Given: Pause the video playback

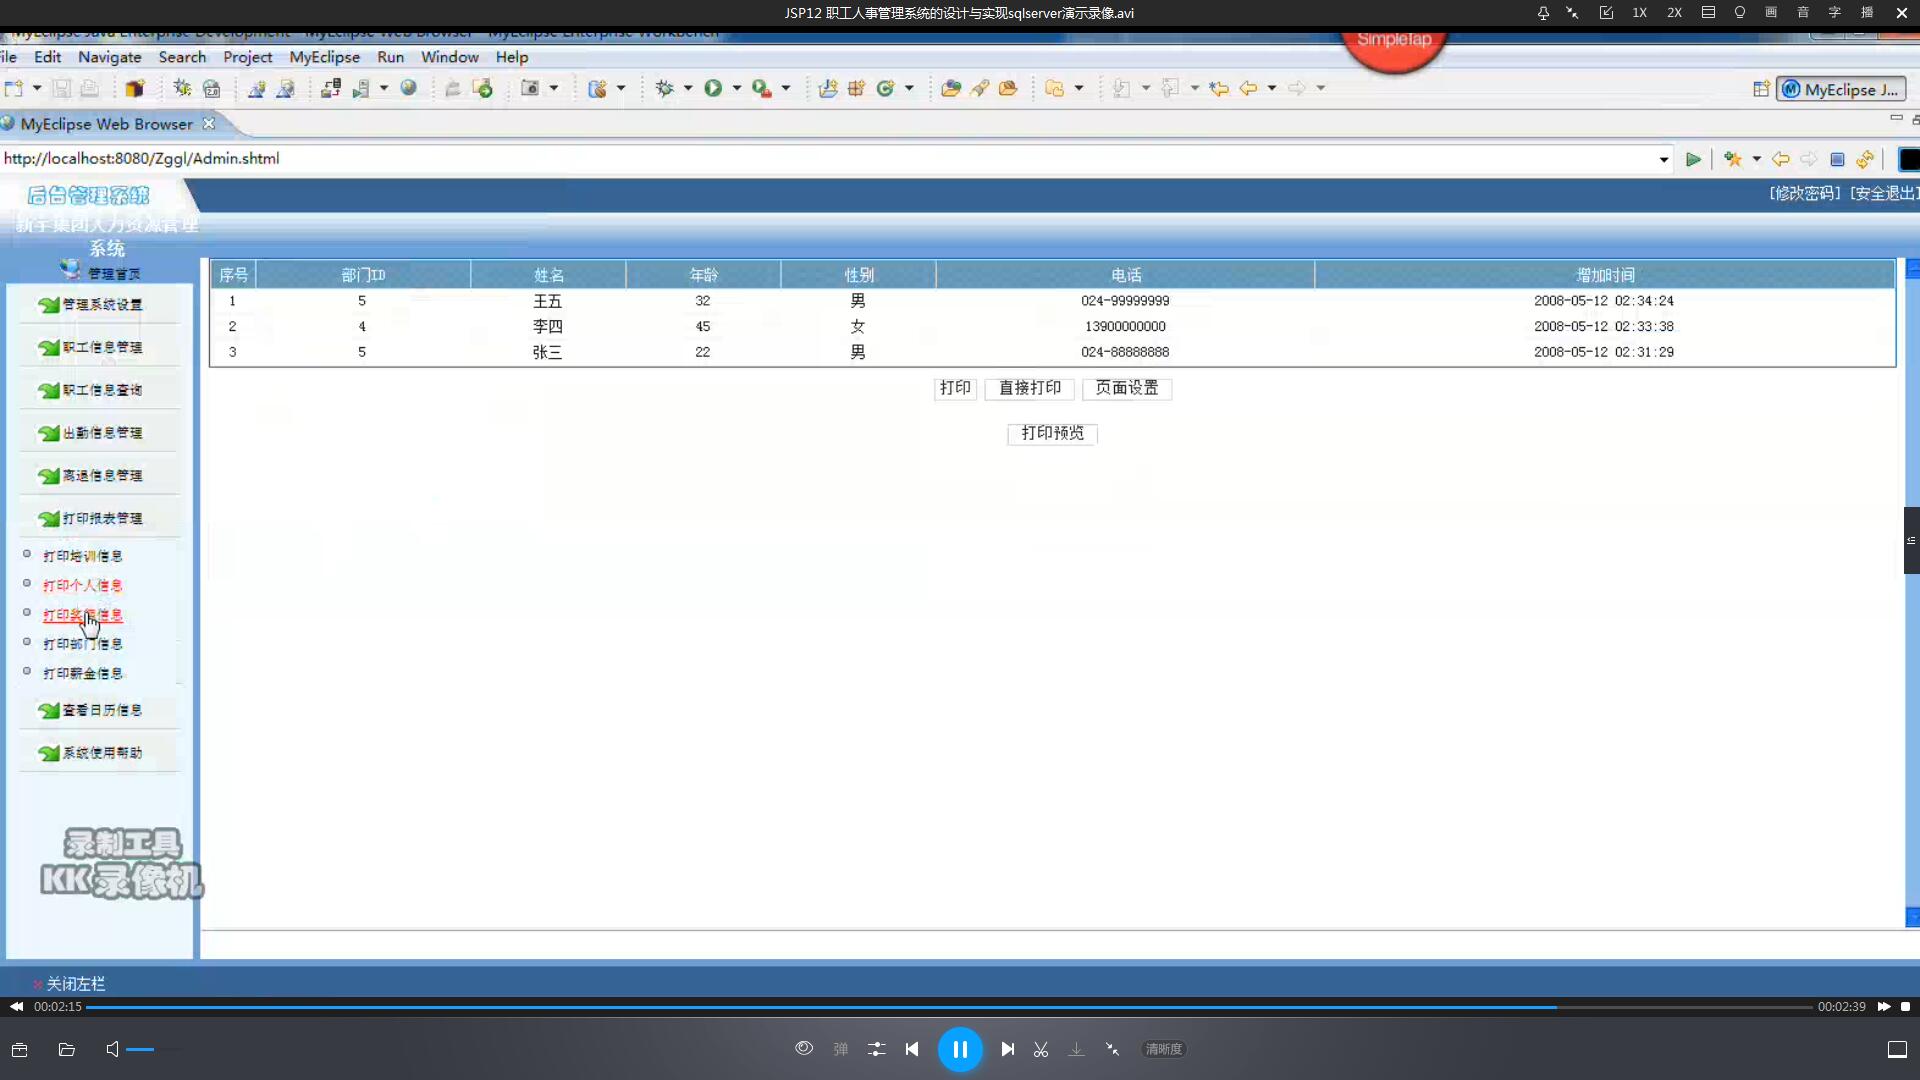Looking at the screenshot, I should [x=960, y=1049].
